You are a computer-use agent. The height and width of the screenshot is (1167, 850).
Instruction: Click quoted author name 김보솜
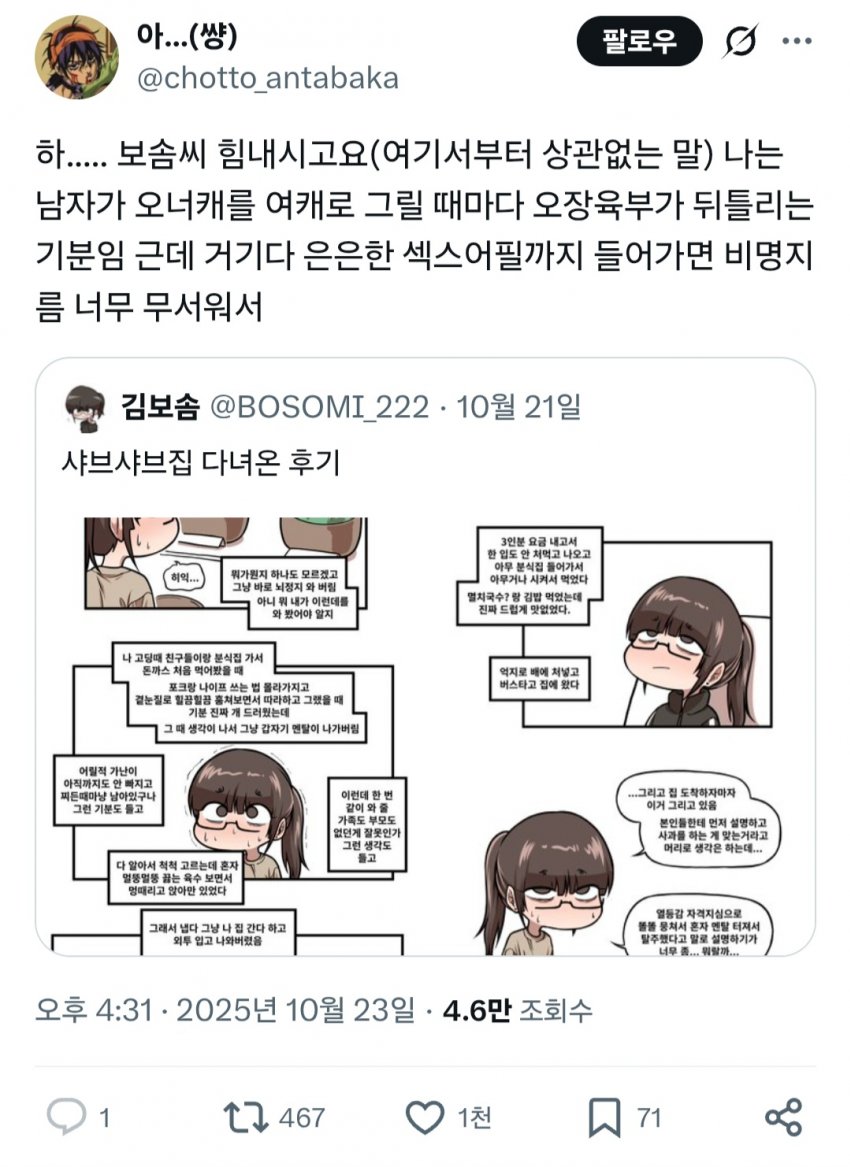pos(160,407)
